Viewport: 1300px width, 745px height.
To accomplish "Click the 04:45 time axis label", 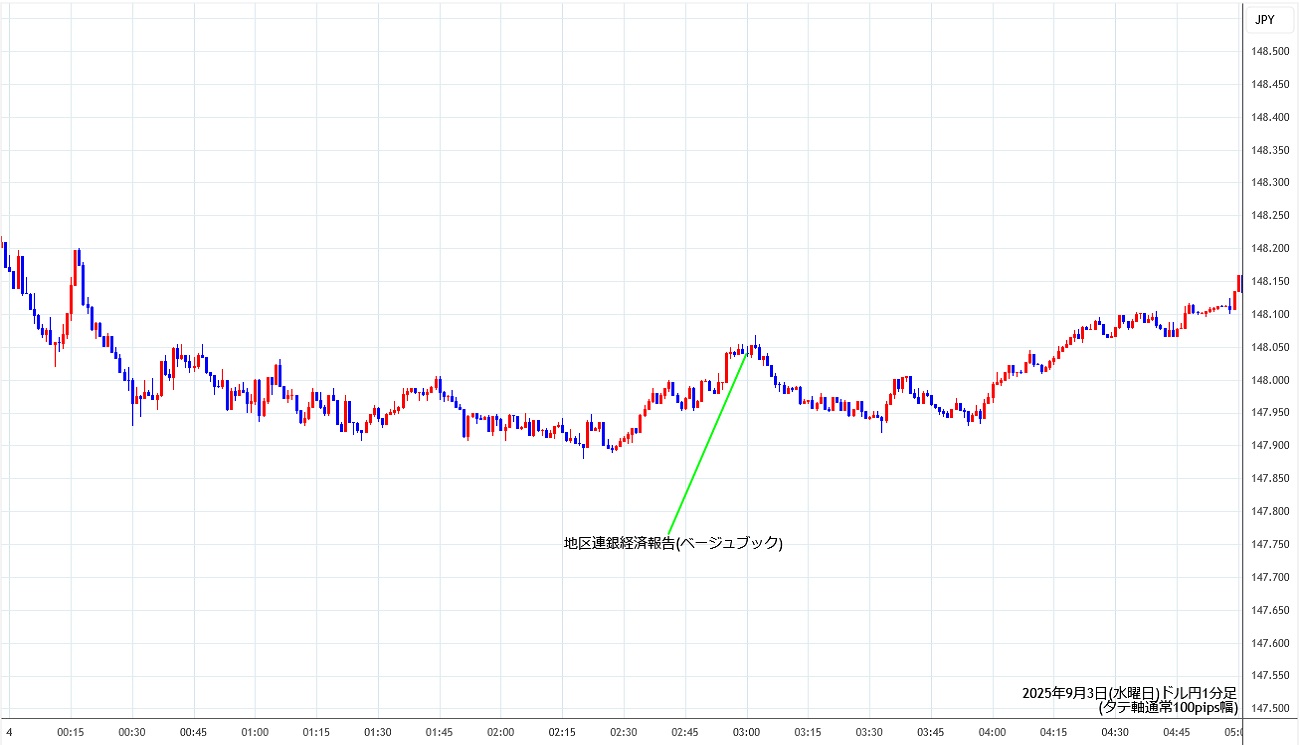I will pos(1177,733).
